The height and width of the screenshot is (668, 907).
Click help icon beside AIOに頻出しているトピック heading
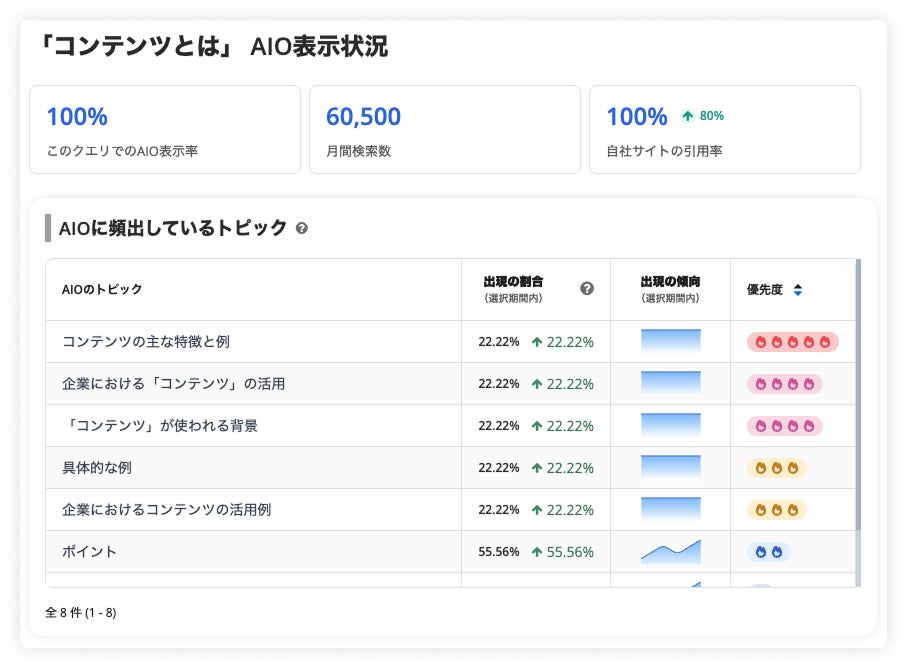pos(302,228)
